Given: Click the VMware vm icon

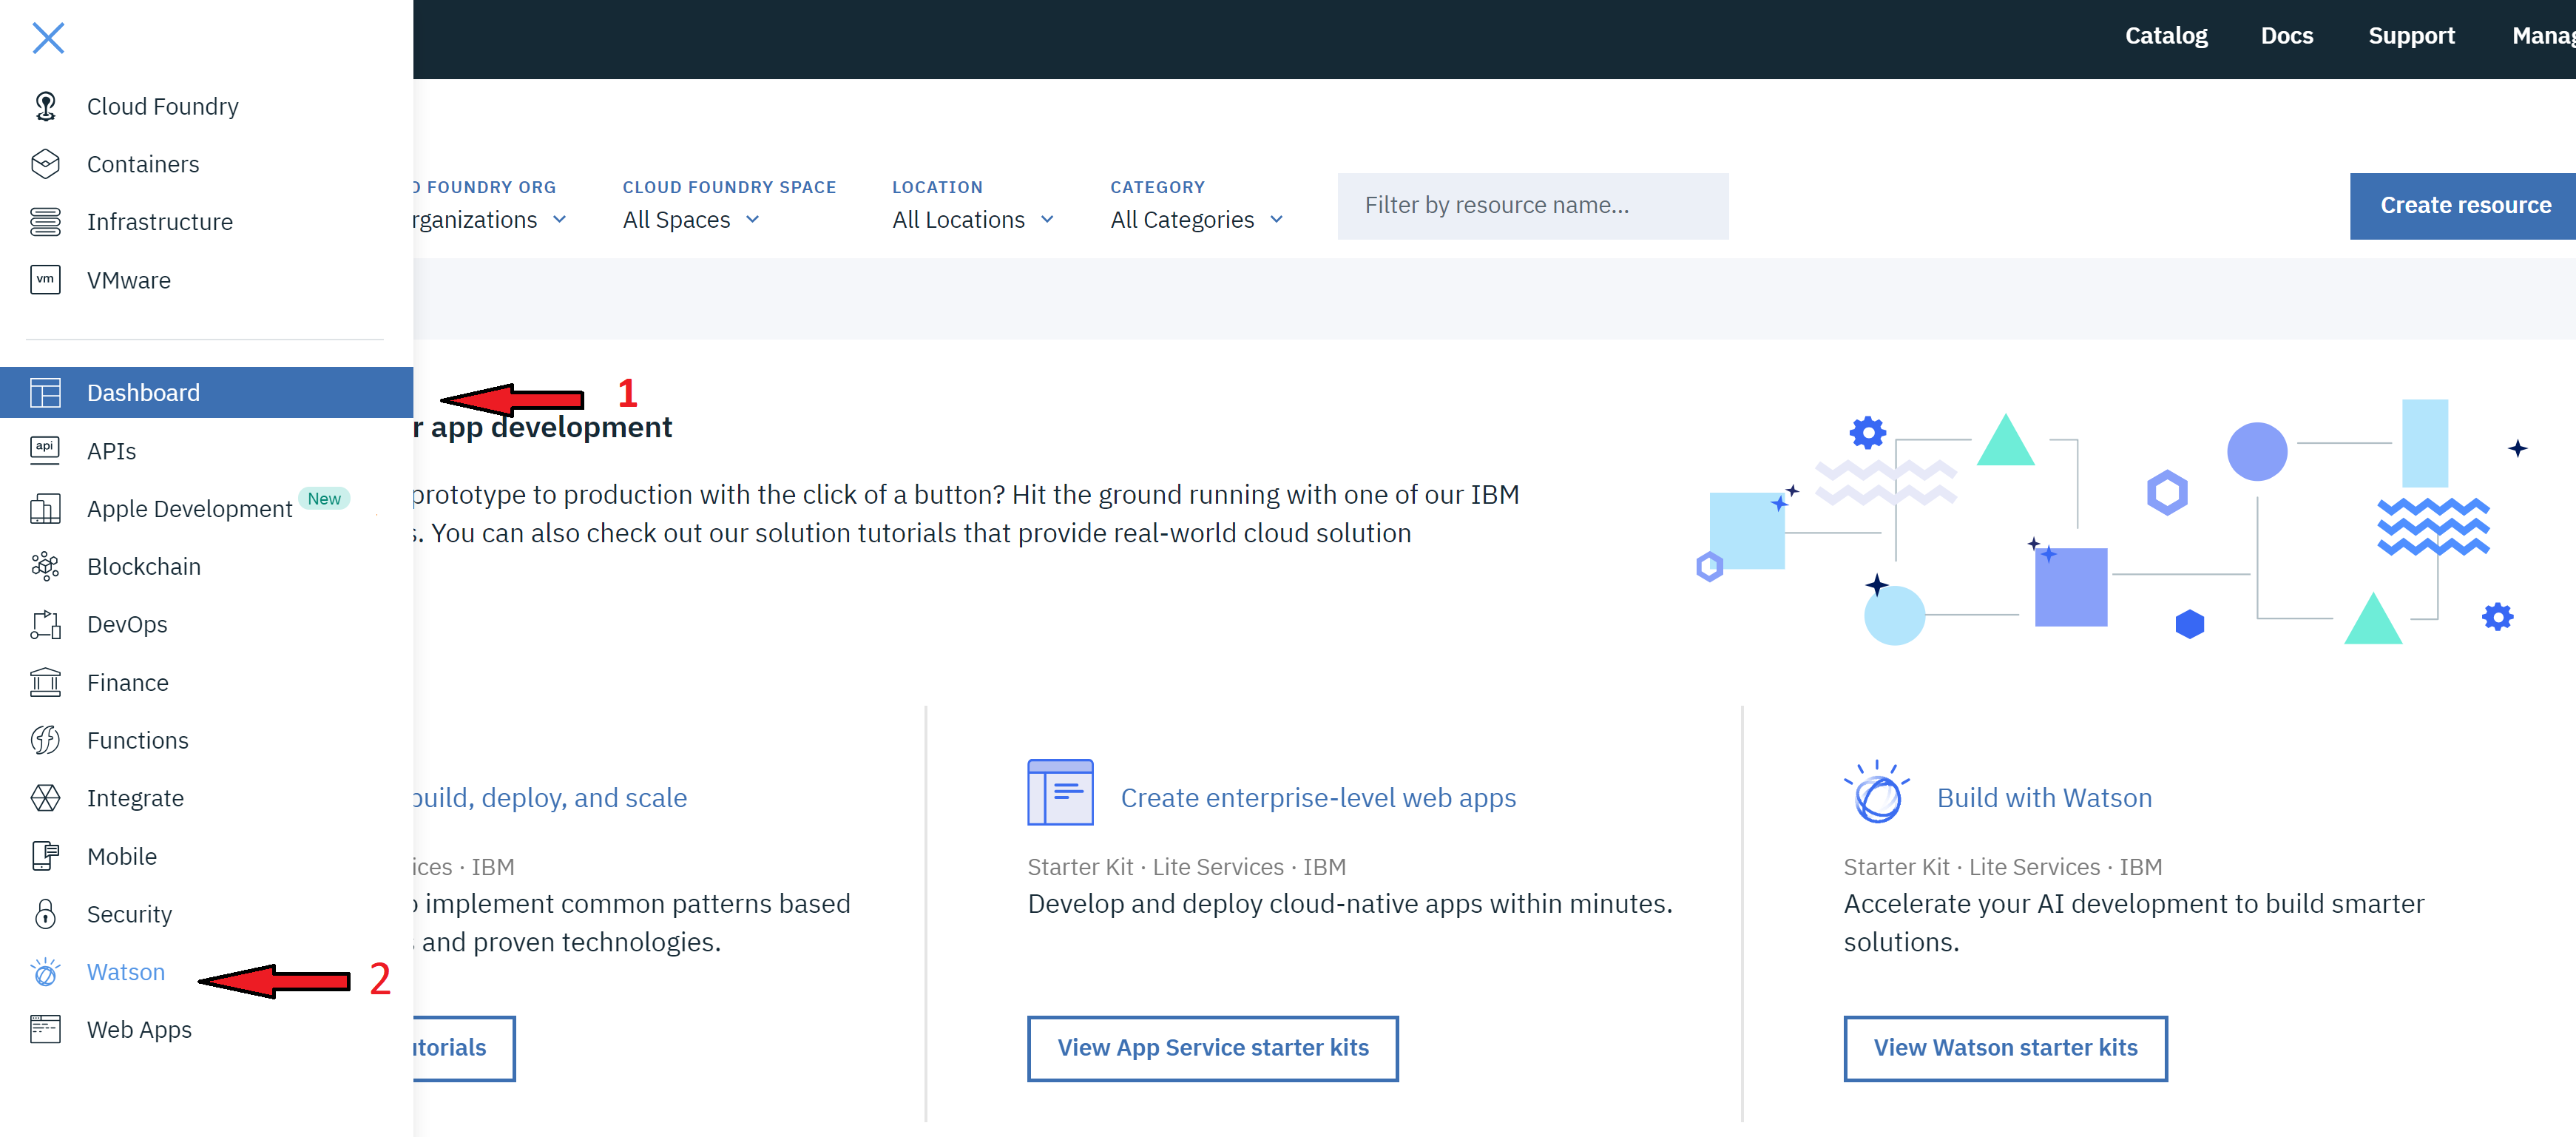Looking at the screenshot, I should coord(45,280).
